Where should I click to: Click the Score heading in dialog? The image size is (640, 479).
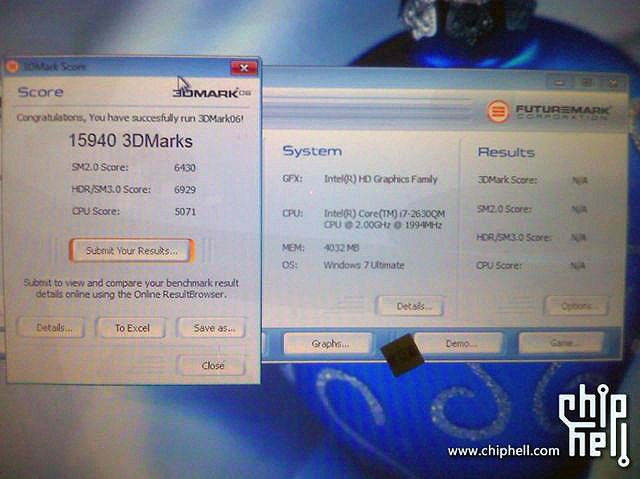40,92
